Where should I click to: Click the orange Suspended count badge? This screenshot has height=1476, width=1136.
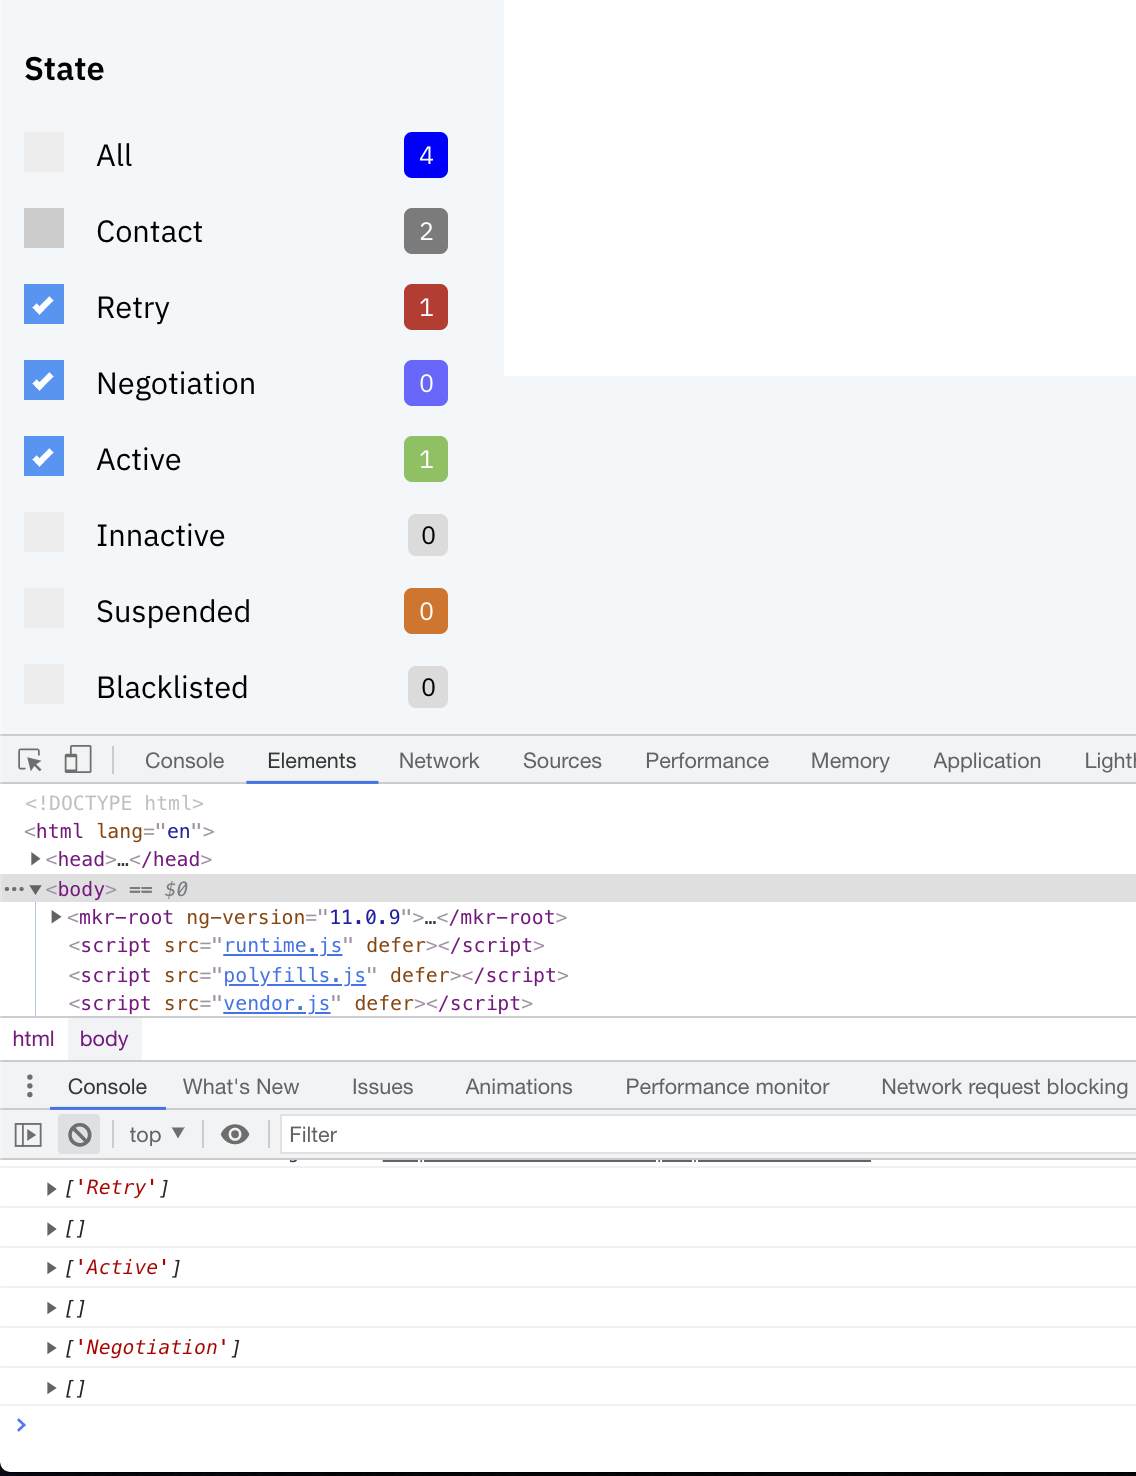click(426, 611)
